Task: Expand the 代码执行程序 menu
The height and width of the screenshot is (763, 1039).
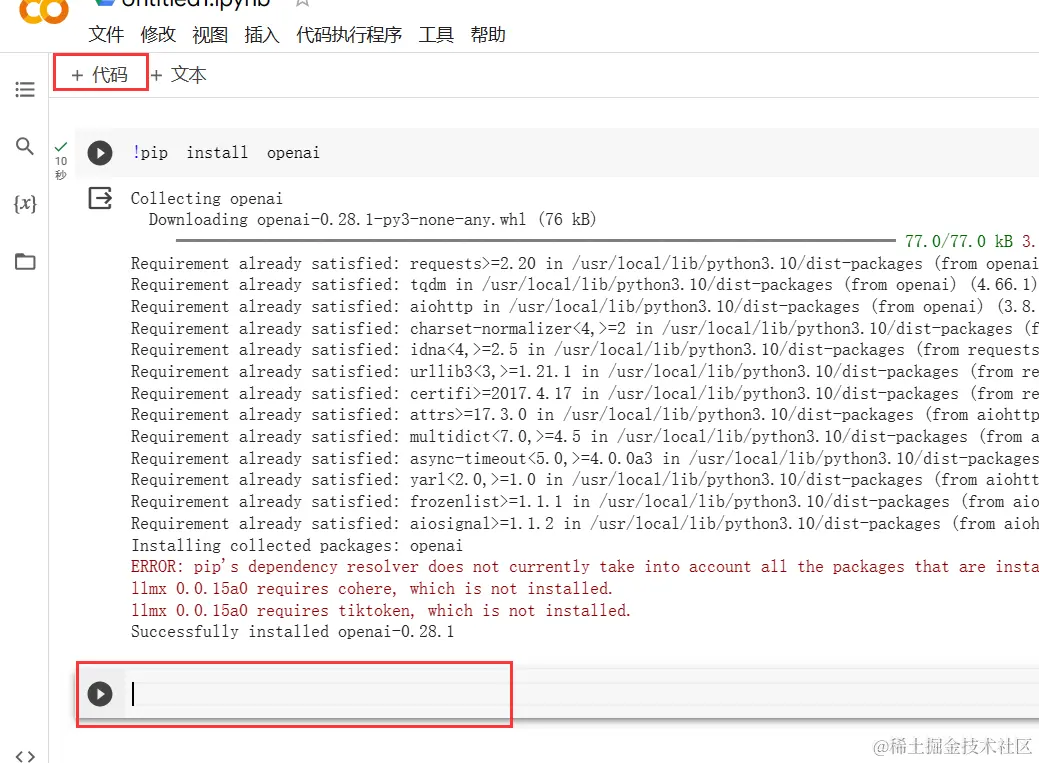Action: tap(349, 35)
